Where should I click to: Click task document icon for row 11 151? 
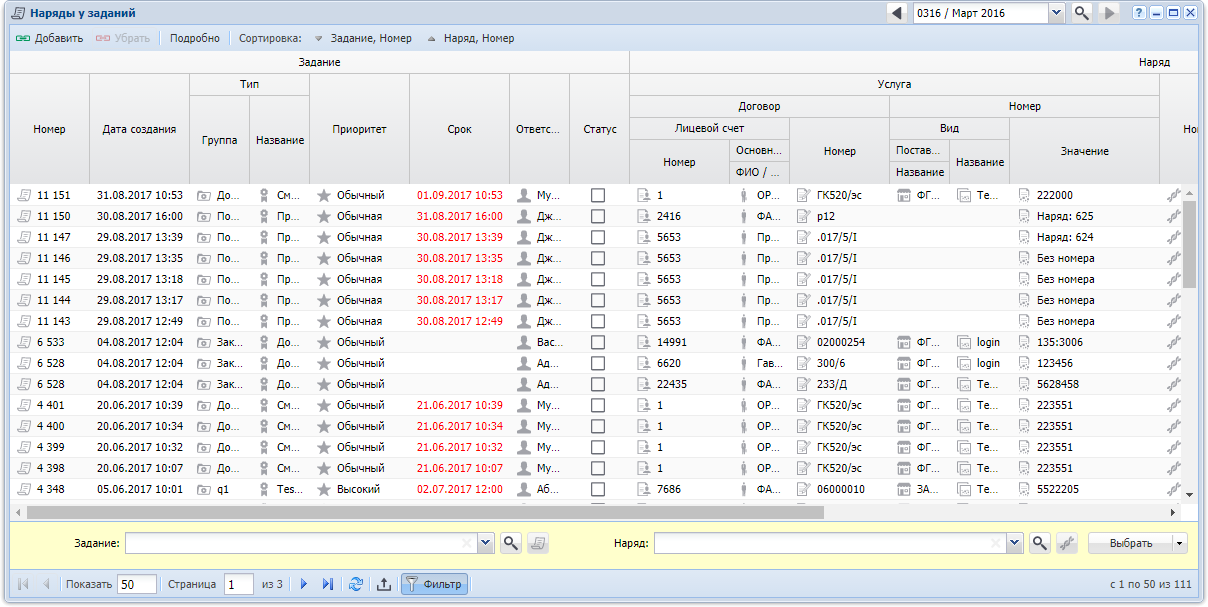pyautogui.click(x=25, y=195)
